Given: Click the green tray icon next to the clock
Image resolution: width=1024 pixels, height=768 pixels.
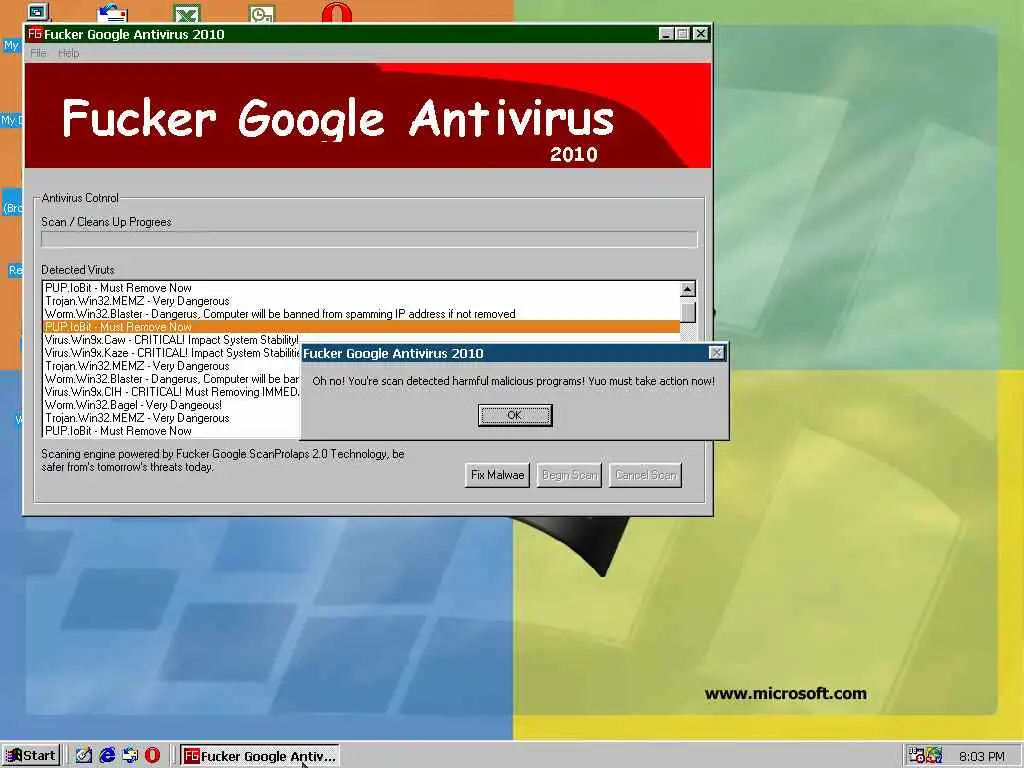Looking at the screenshot, I should (x=935, y=756).
